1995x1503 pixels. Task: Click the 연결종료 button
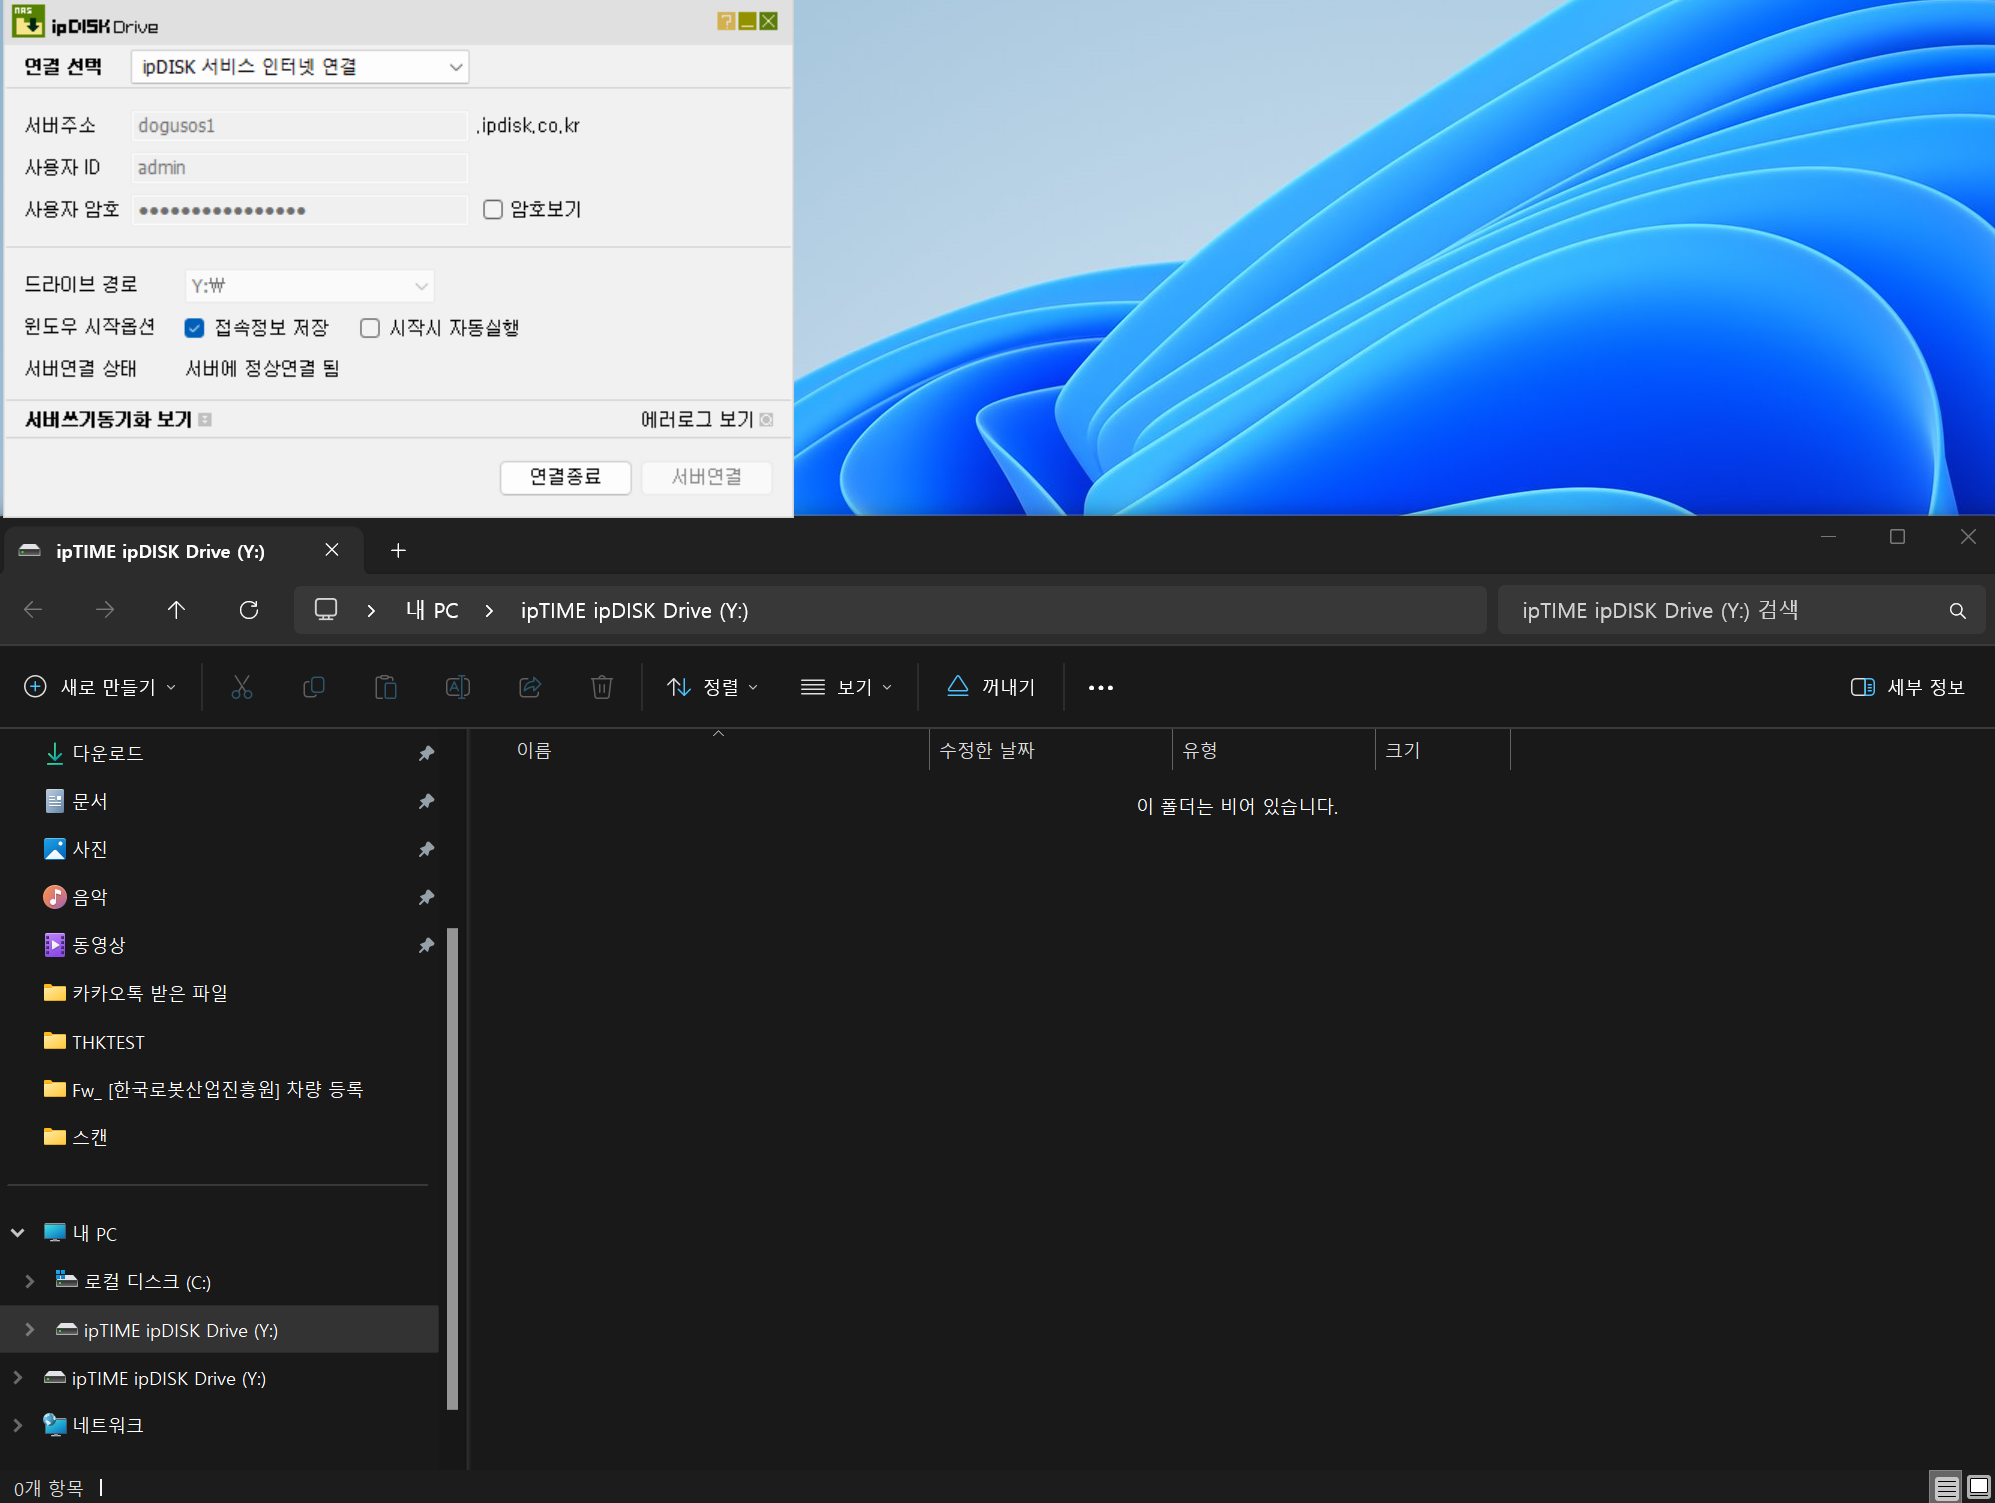click(x=565, y=477)
